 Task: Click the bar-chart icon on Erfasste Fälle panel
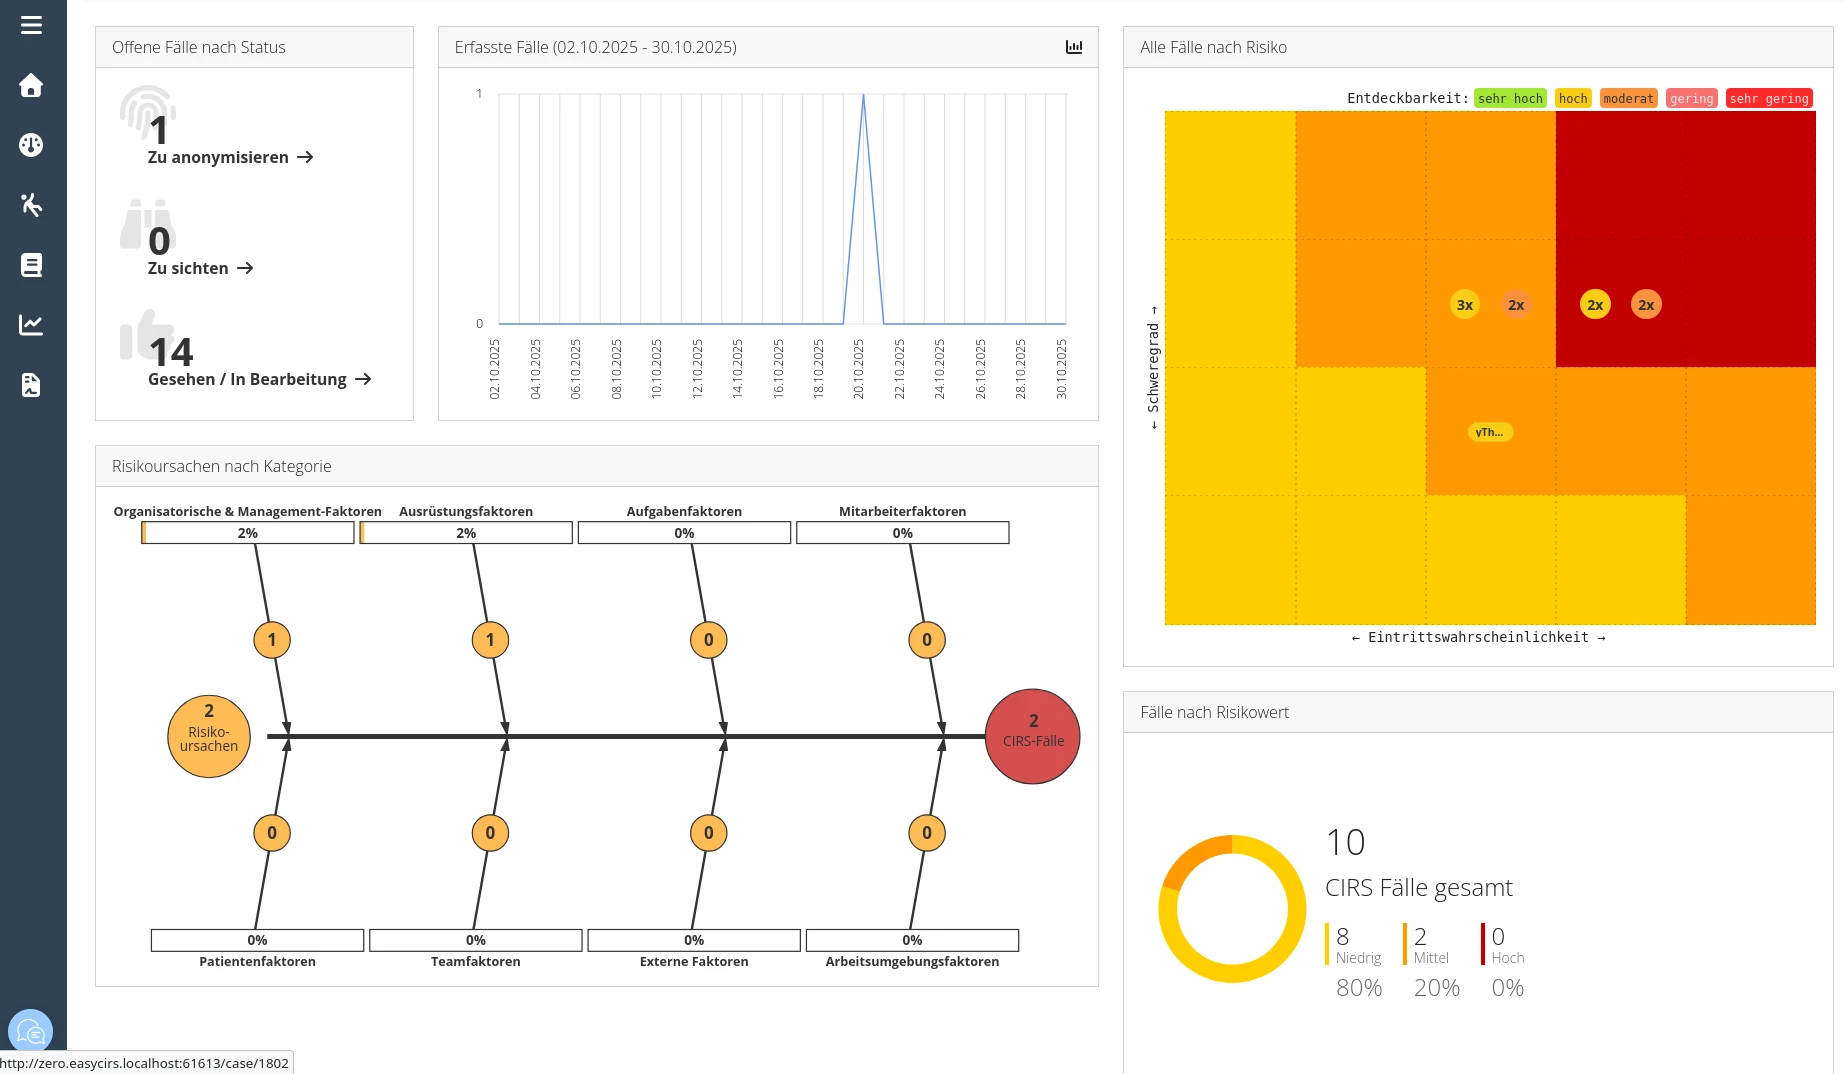click(1074, 47)
